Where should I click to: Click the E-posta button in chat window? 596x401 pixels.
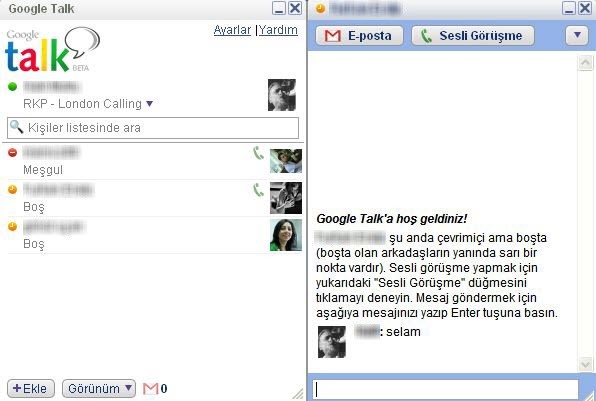click(359, 36)
